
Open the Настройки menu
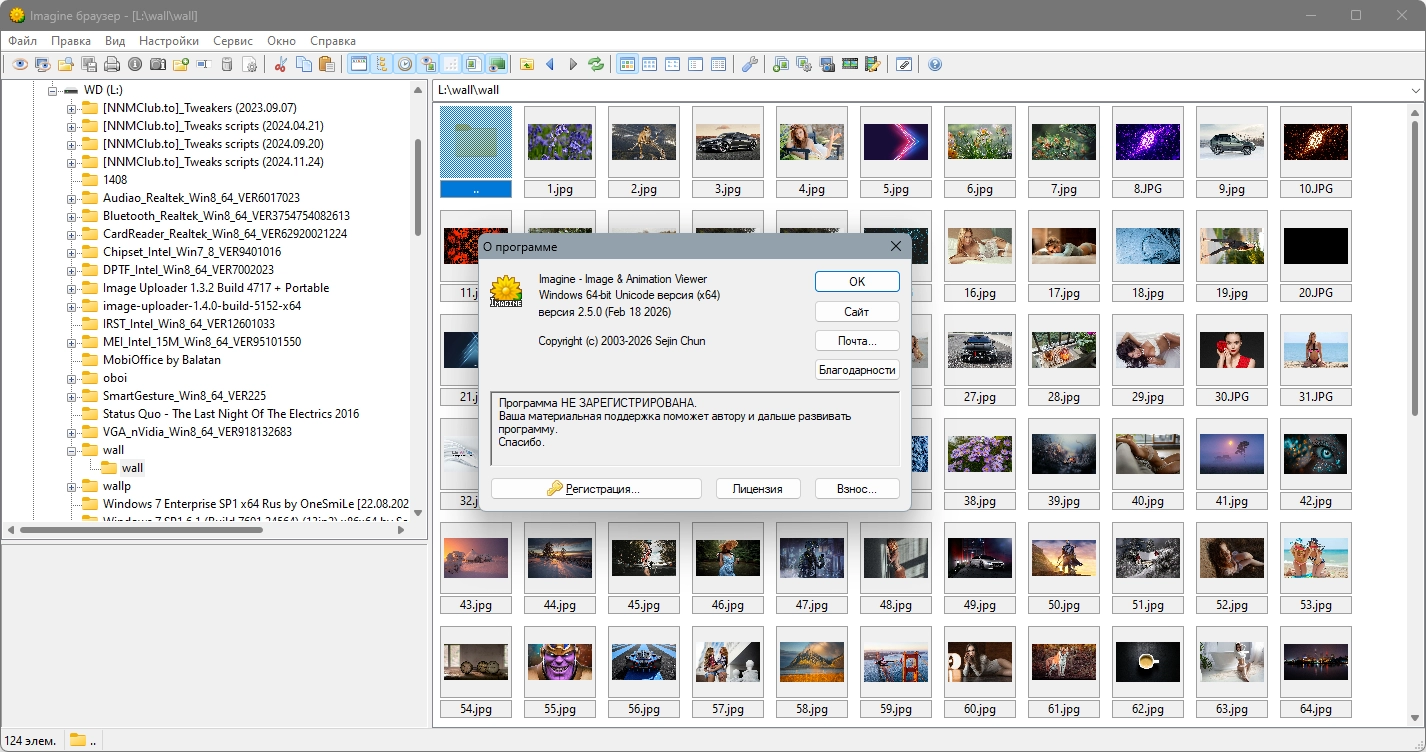168,41
